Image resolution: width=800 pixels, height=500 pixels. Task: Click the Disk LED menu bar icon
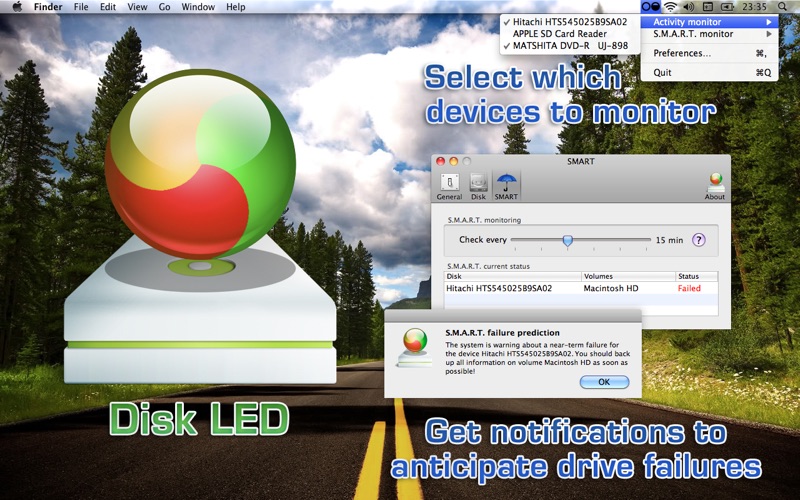(651, 7)
